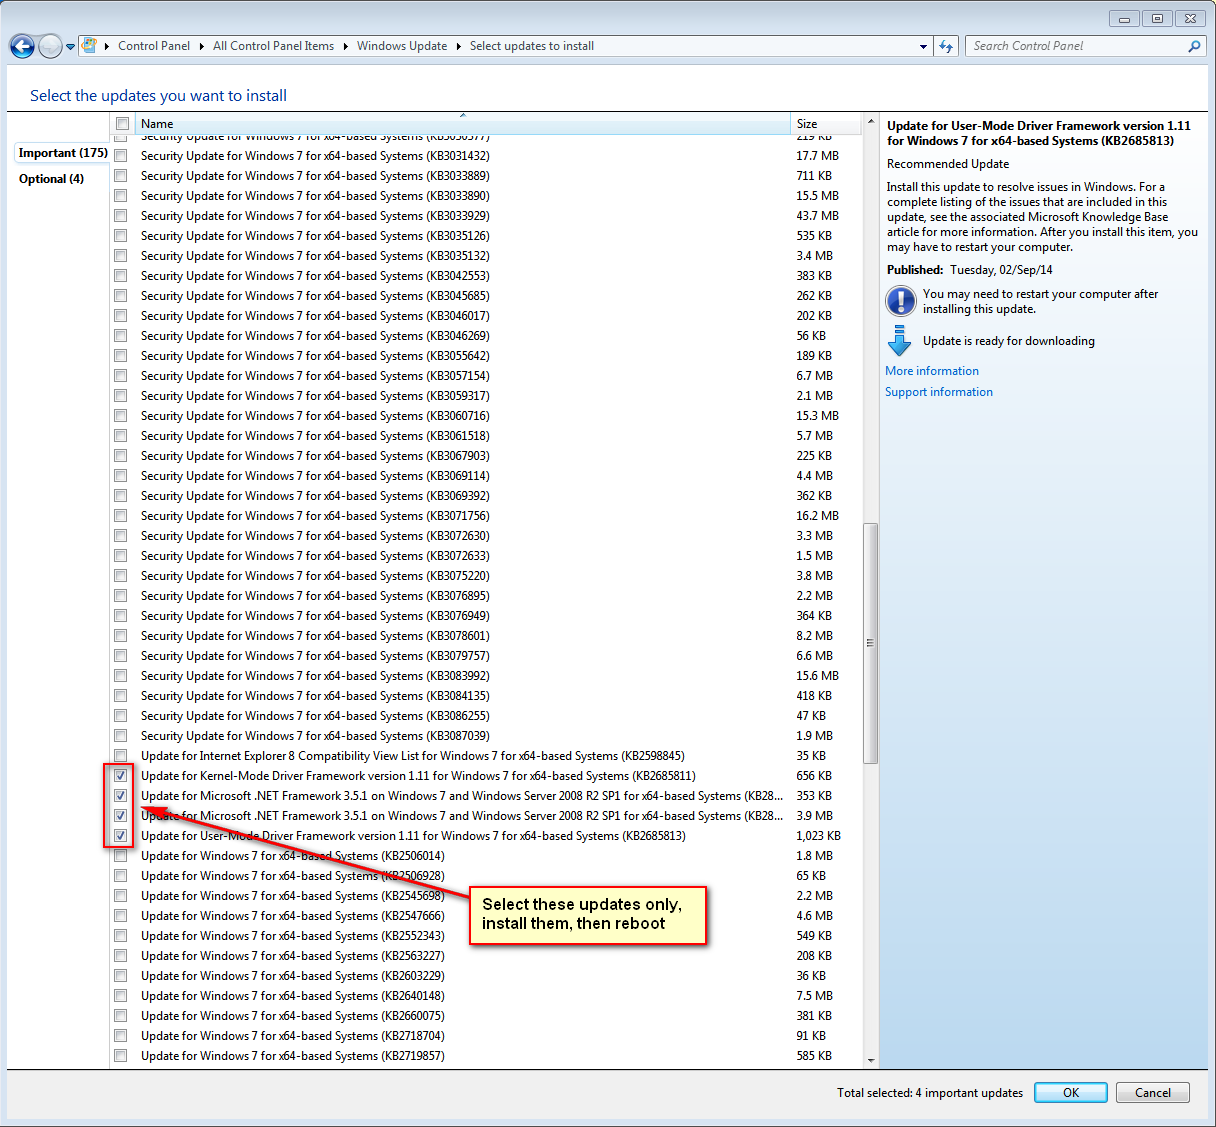The height and width of the screenshot is (1127, 1216).
Task: Go to Control Panel breadcrumb
Action: coord(154,46)
